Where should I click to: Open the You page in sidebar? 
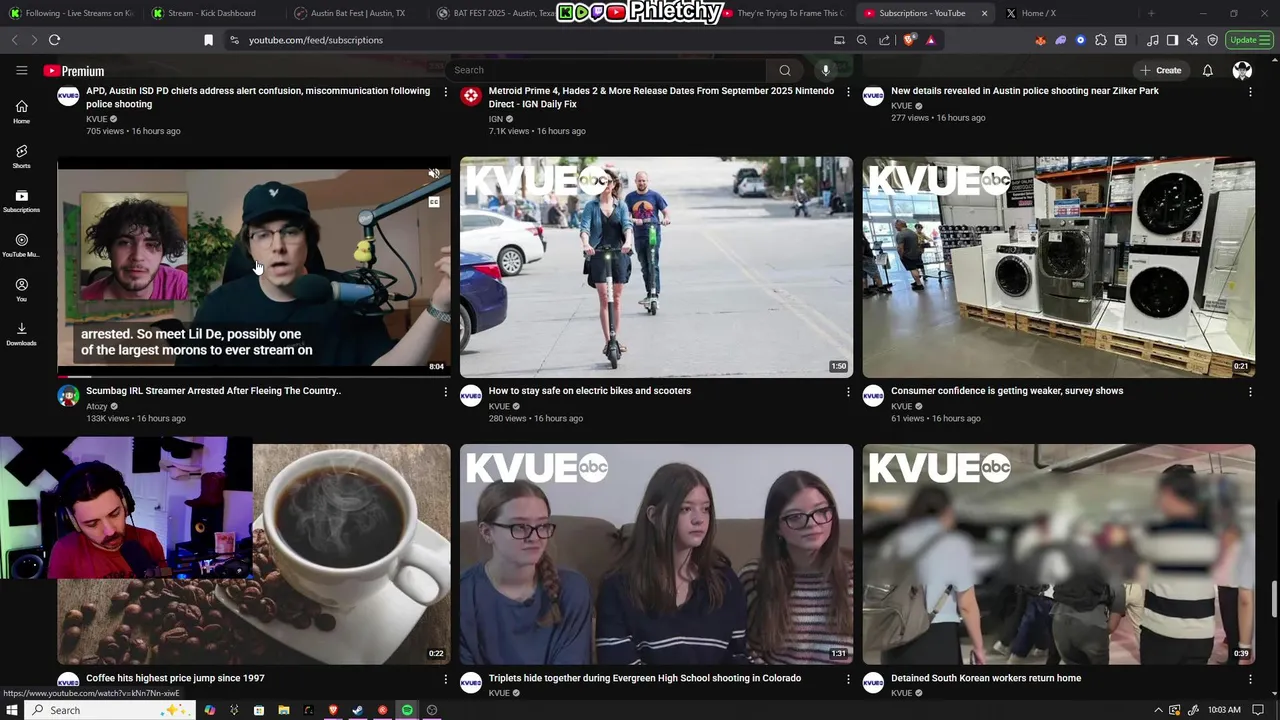(21, 290)
